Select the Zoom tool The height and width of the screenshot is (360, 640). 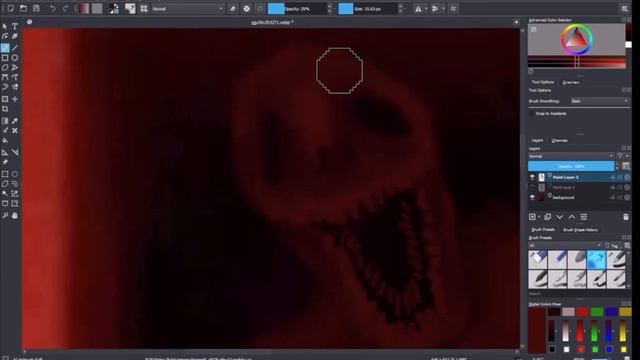click(x=5, y=216)
